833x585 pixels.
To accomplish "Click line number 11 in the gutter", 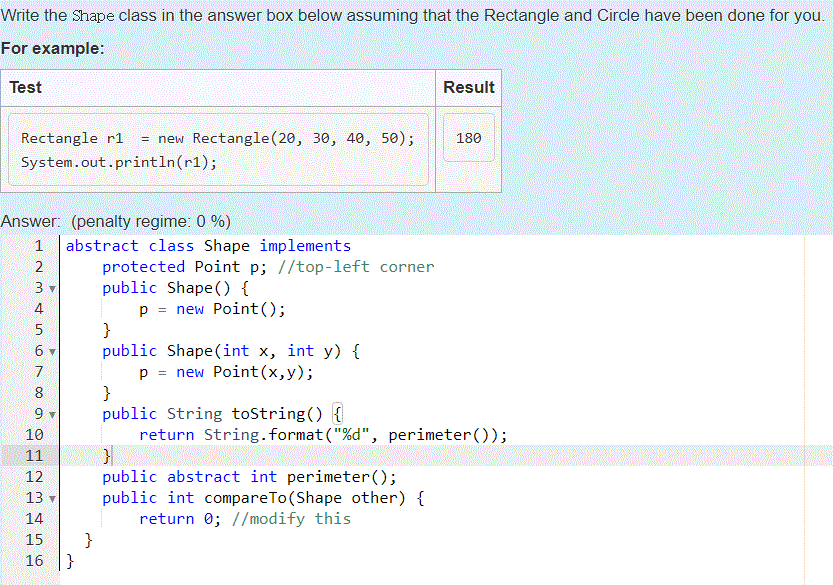I will [x=35, y=456].
